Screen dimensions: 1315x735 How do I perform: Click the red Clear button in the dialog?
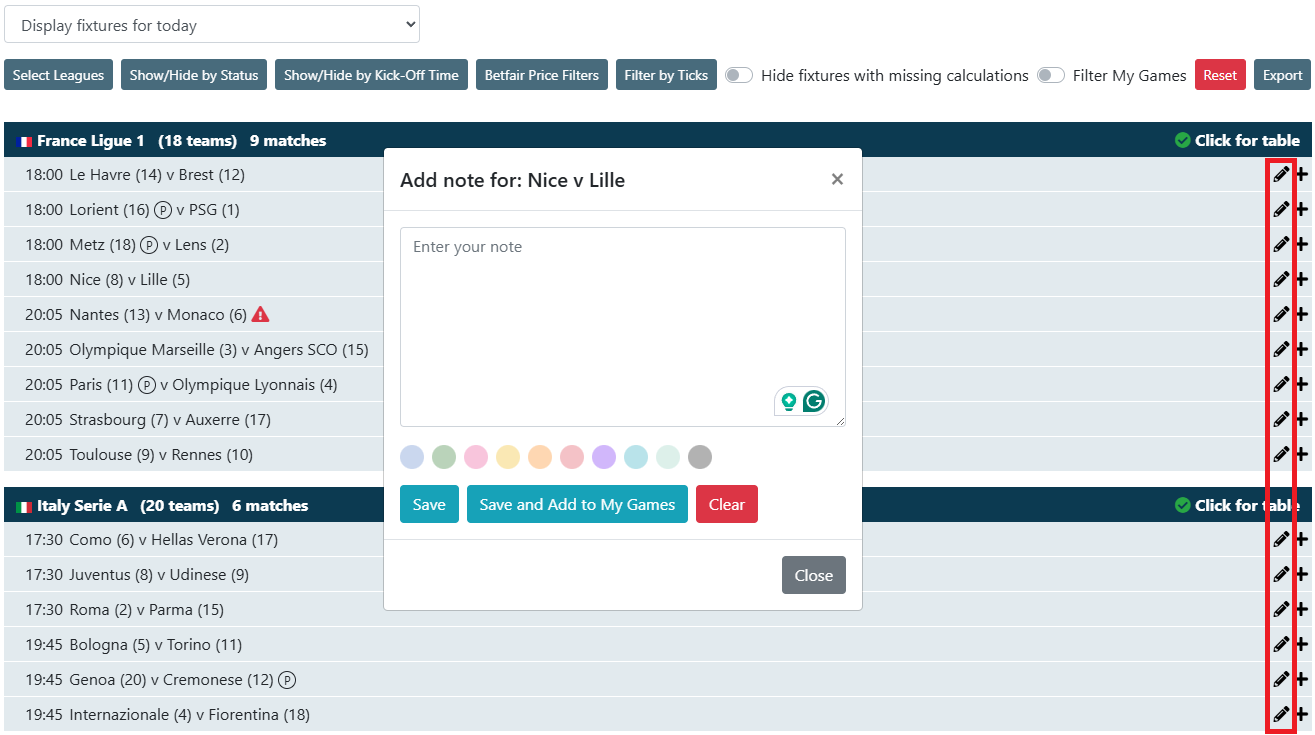tap(726, 505)
